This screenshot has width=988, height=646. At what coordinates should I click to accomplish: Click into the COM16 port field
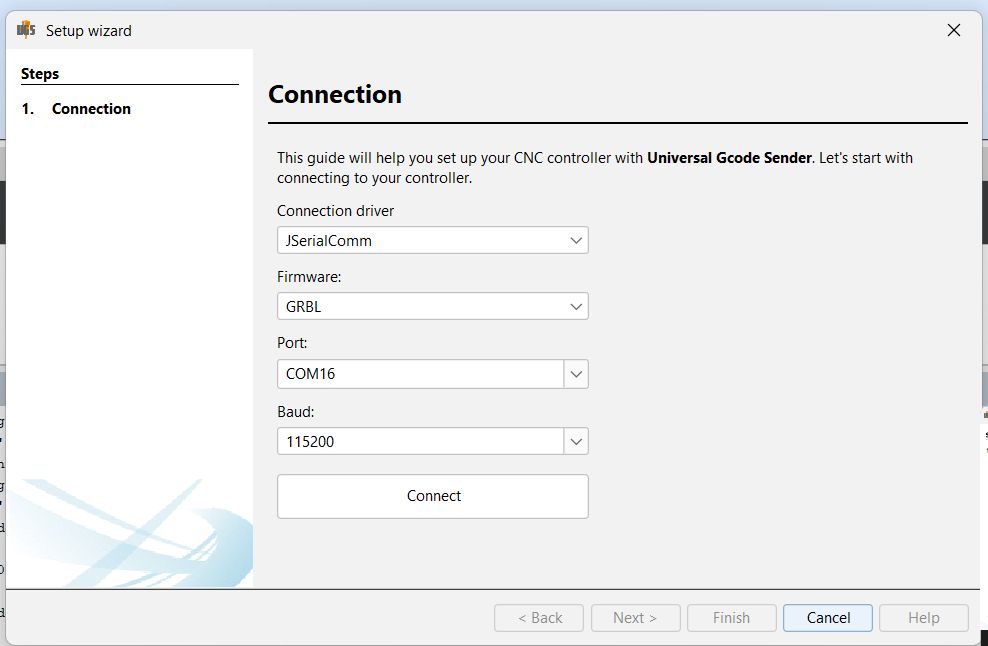420,374
